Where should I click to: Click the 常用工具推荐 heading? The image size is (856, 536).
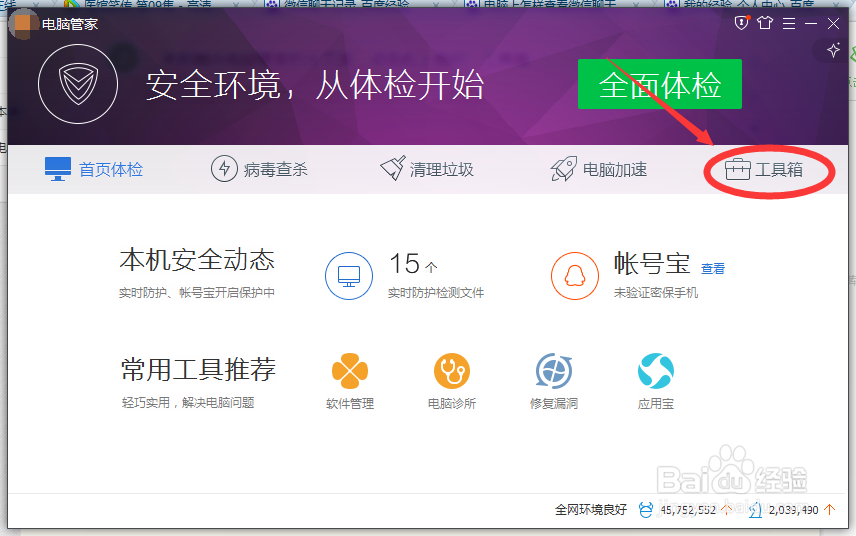coord(198,370)
